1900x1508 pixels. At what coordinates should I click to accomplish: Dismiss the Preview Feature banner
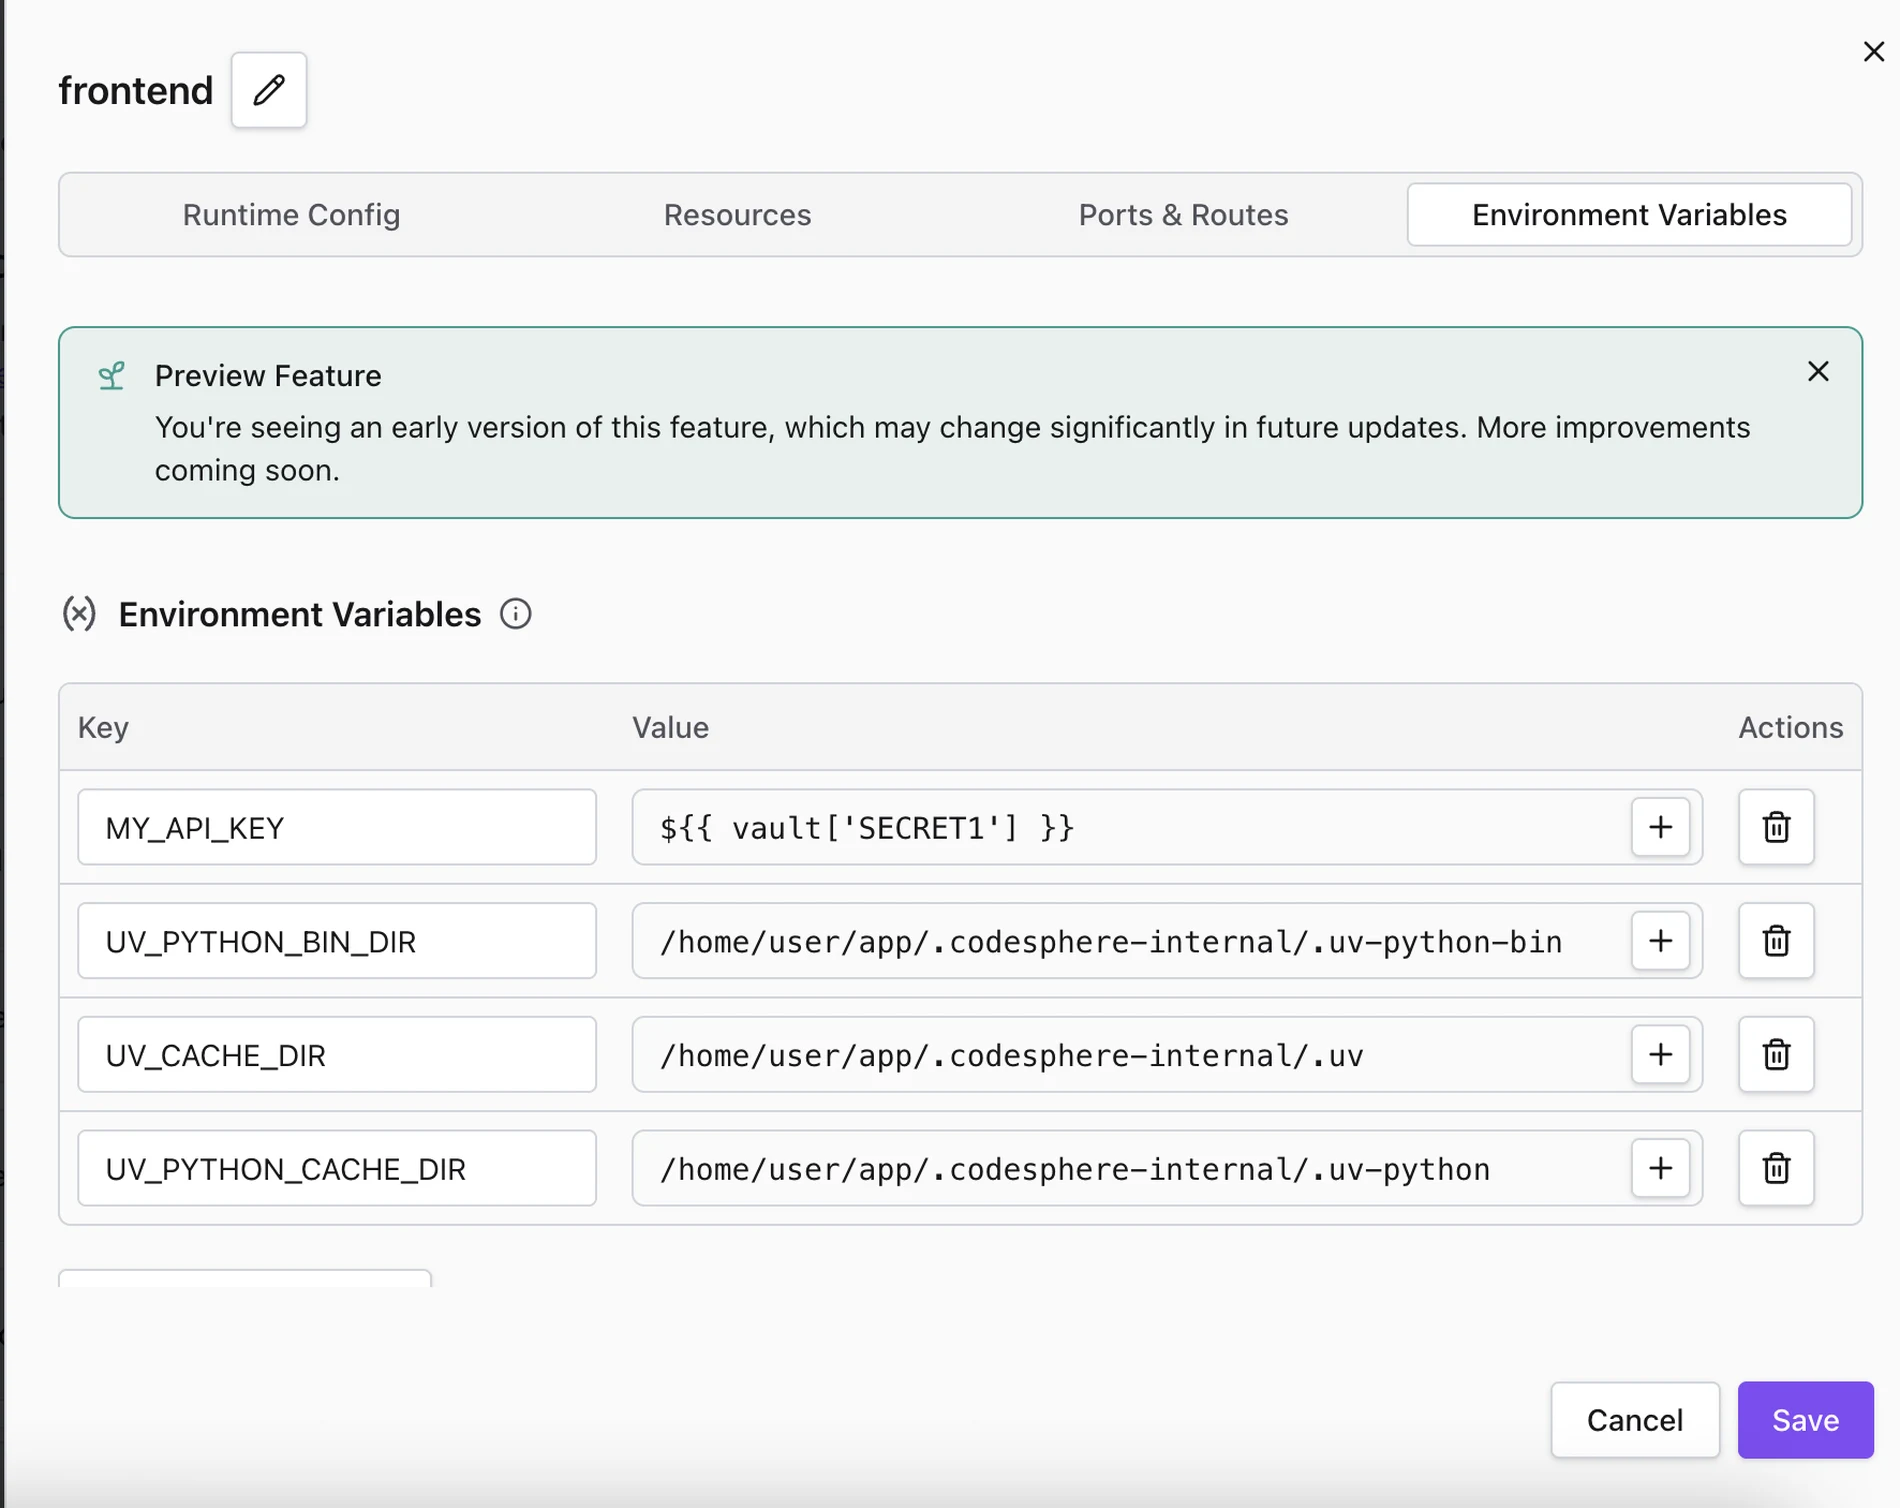tap(1818, 372)
